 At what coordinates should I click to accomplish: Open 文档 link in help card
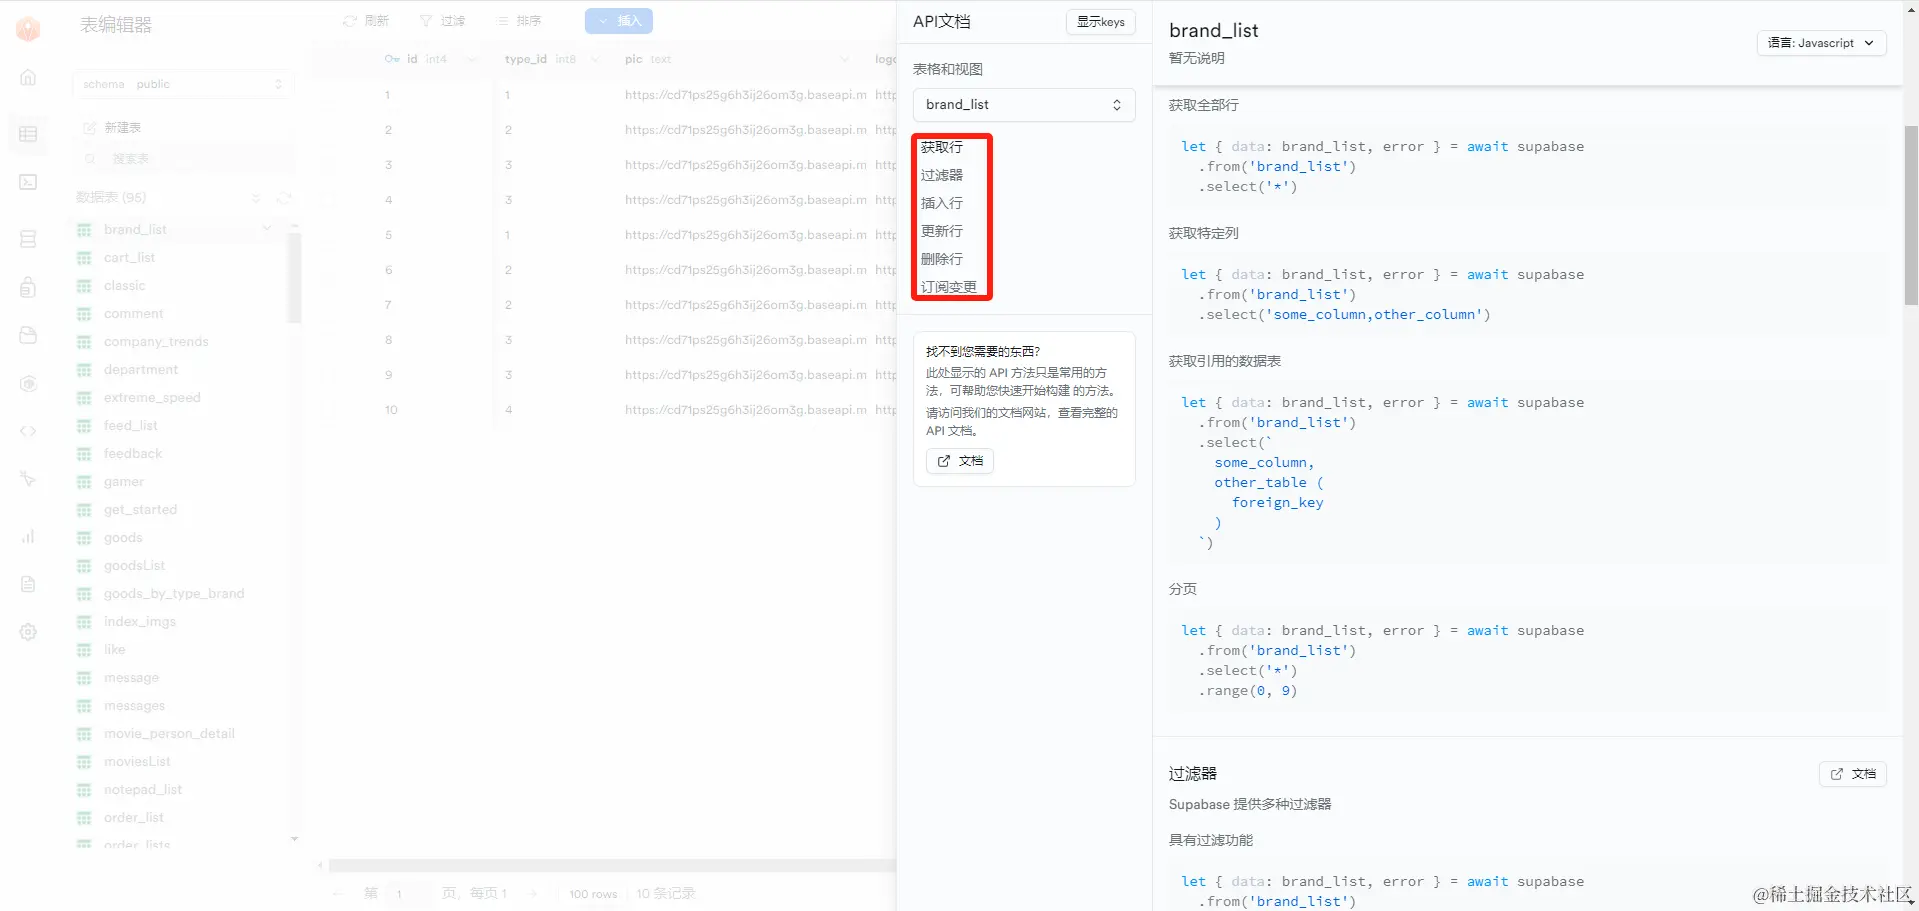pyautogui.click(x=960, y=461)
